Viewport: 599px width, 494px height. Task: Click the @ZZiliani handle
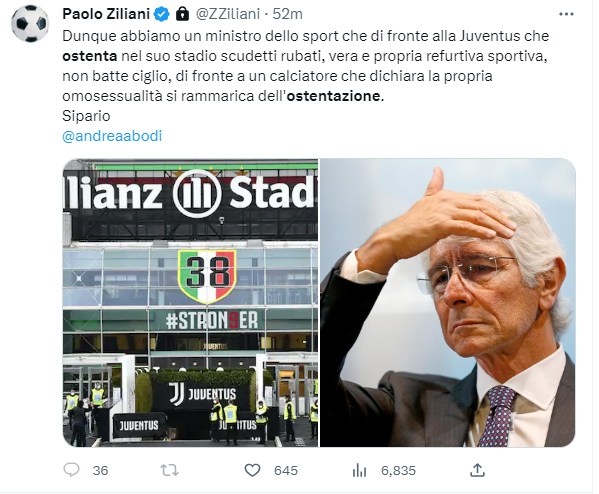[x=228, y=14]
